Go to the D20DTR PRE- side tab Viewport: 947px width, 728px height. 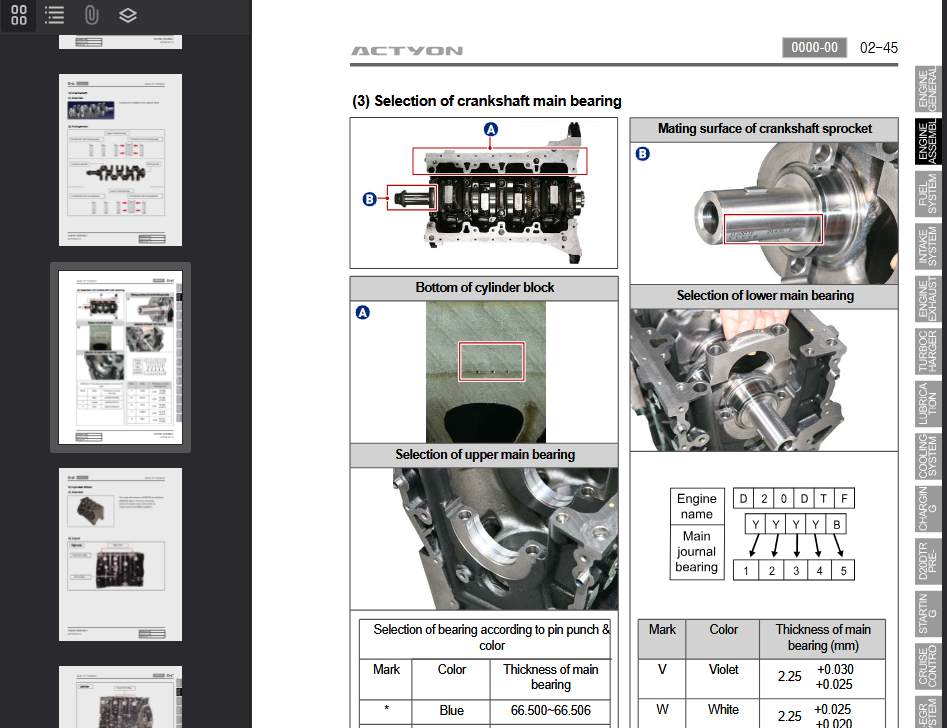928,561
